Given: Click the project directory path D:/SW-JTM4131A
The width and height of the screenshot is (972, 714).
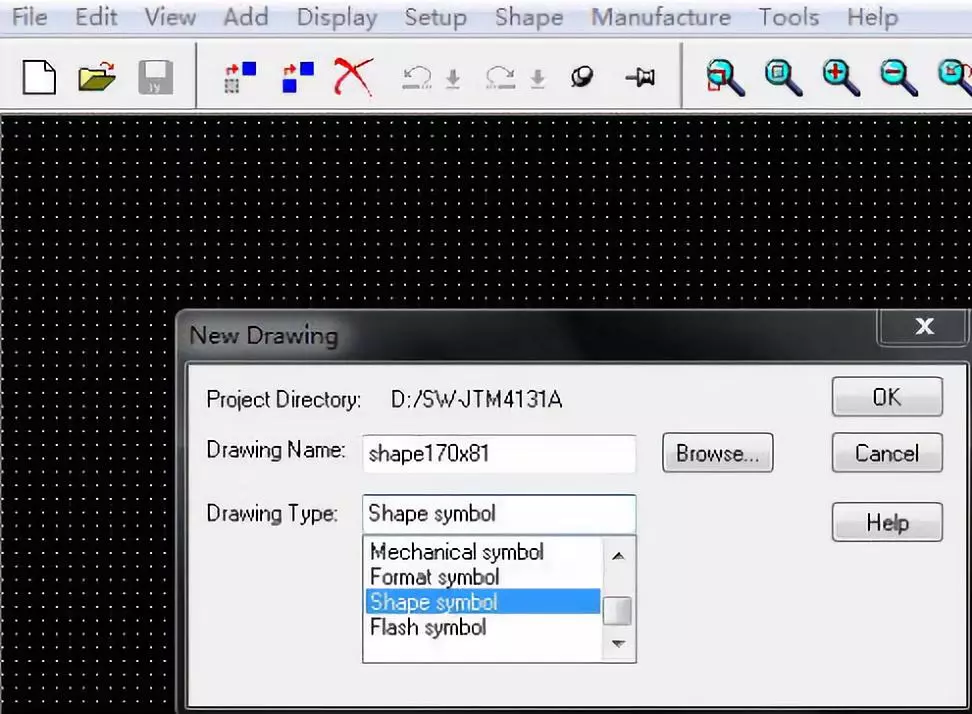Looking at the screenshot, I should coord(477,399).
